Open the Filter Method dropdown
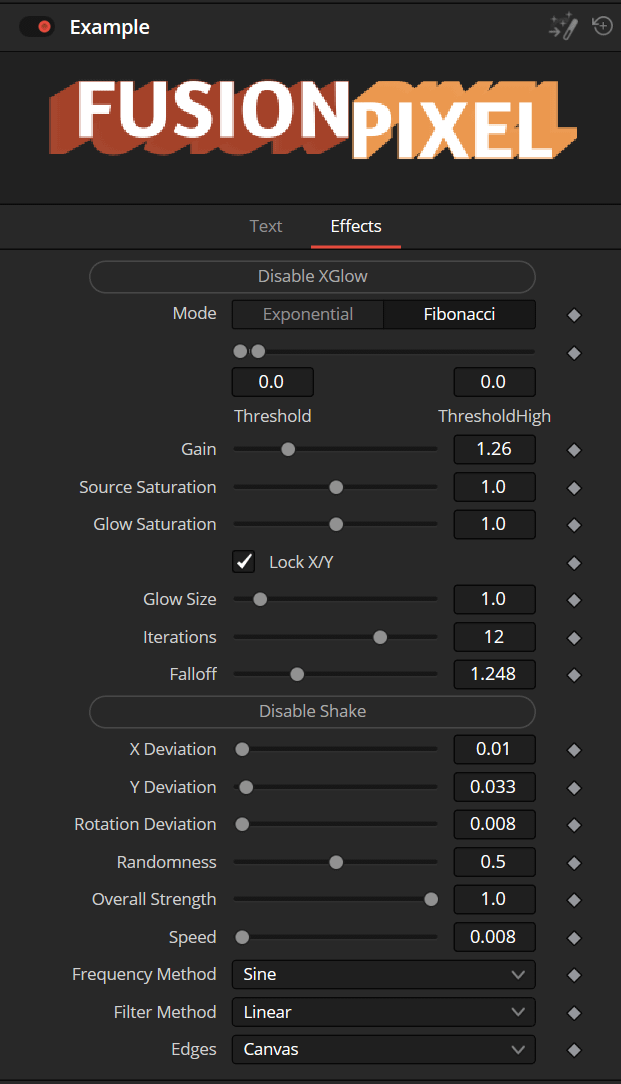This screenshot has width=621, height=1084. pos(384,1012)
